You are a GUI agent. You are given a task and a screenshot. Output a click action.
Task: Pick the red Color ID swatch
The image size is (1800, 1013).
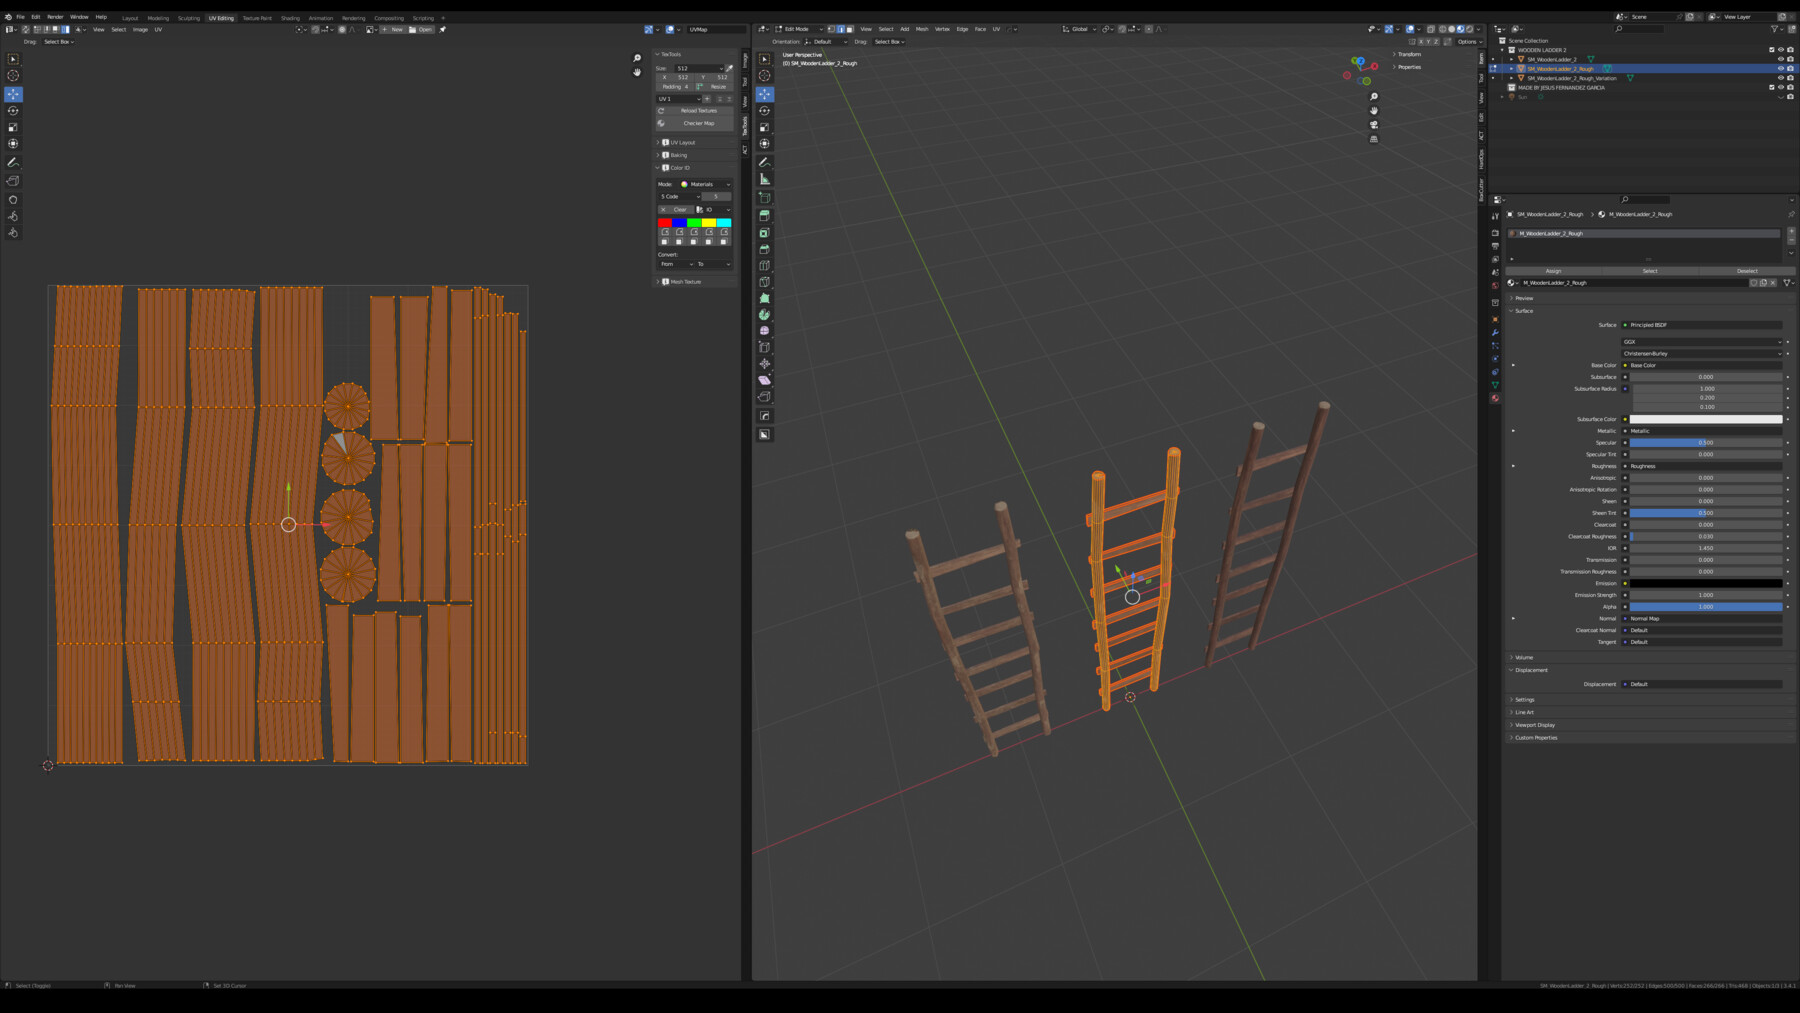[665, 221]
